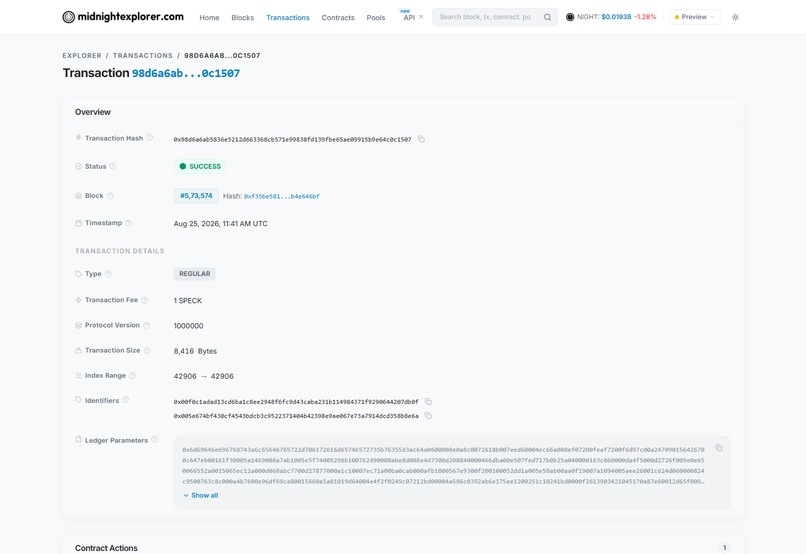Image resolution: width=806 pixels, height=554 pixels.
Task: Show help tooltip for Transaction Fee
Action: point(144,300)
